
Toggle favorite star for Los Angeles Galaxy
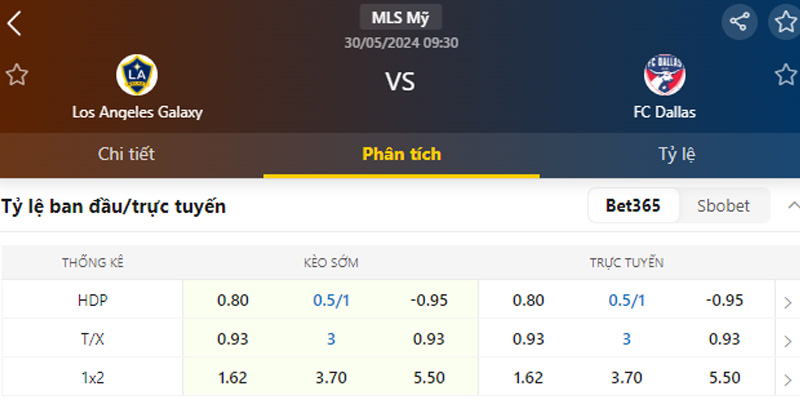[x=16, y=74]
